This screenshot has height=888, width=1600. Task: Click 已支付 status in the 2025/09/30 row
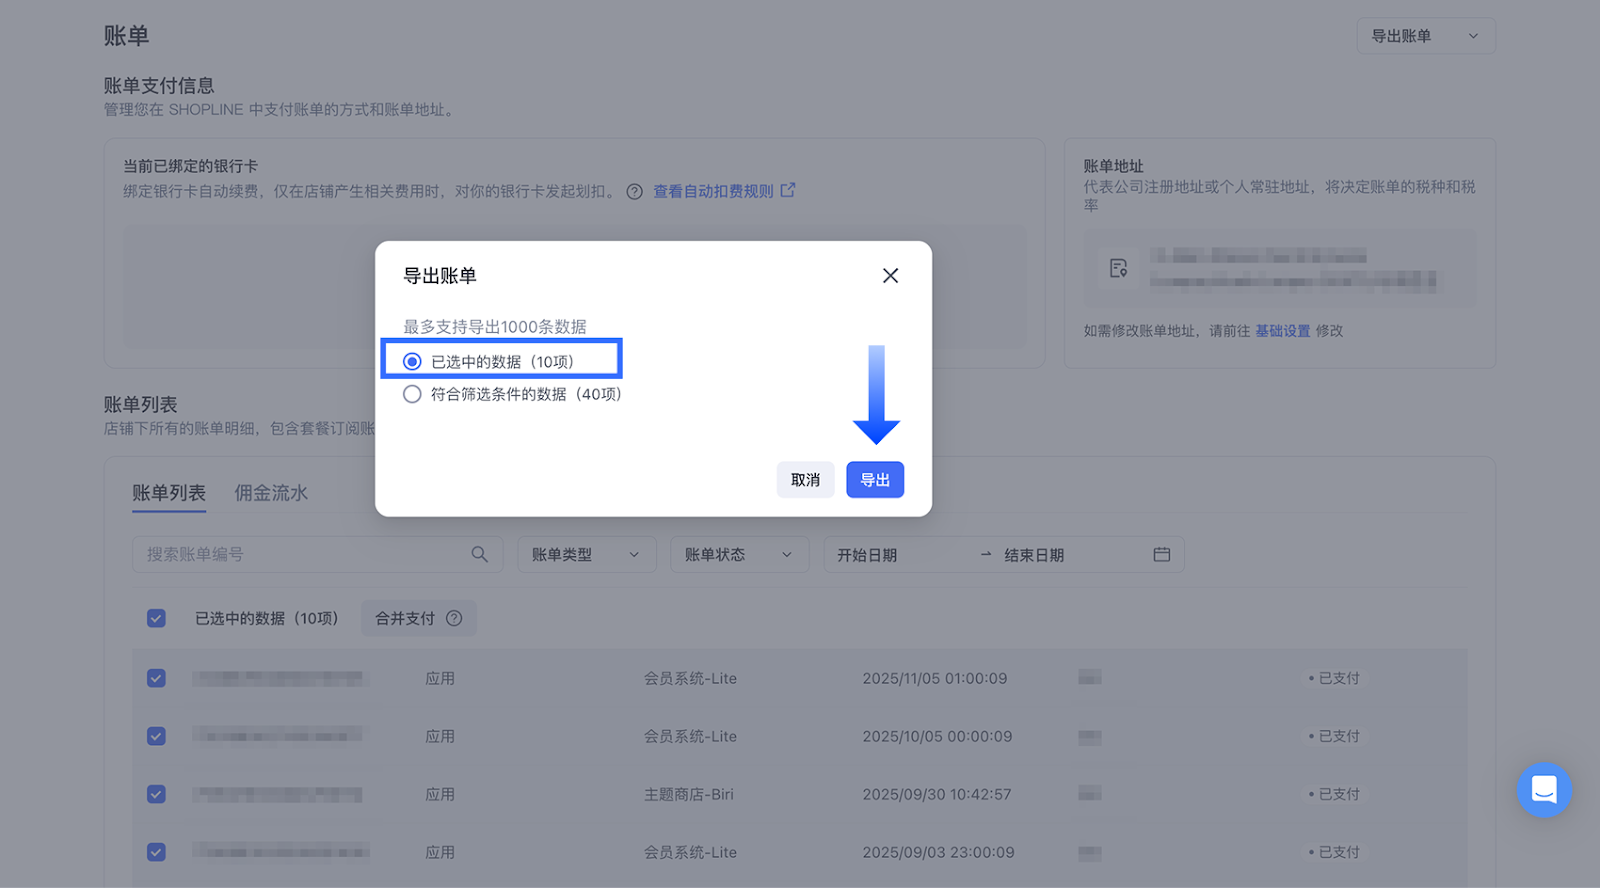tap(1339, 794)
